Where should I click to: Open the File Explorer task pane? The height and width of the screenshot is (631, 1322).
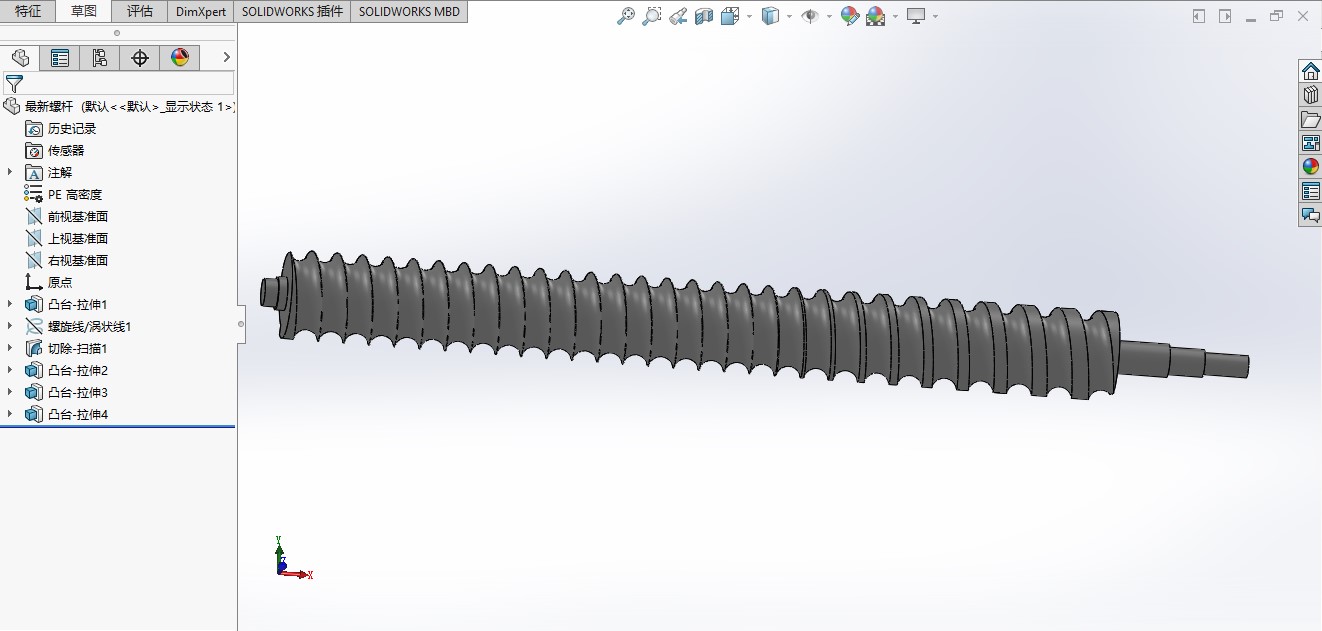point(1310,119)
